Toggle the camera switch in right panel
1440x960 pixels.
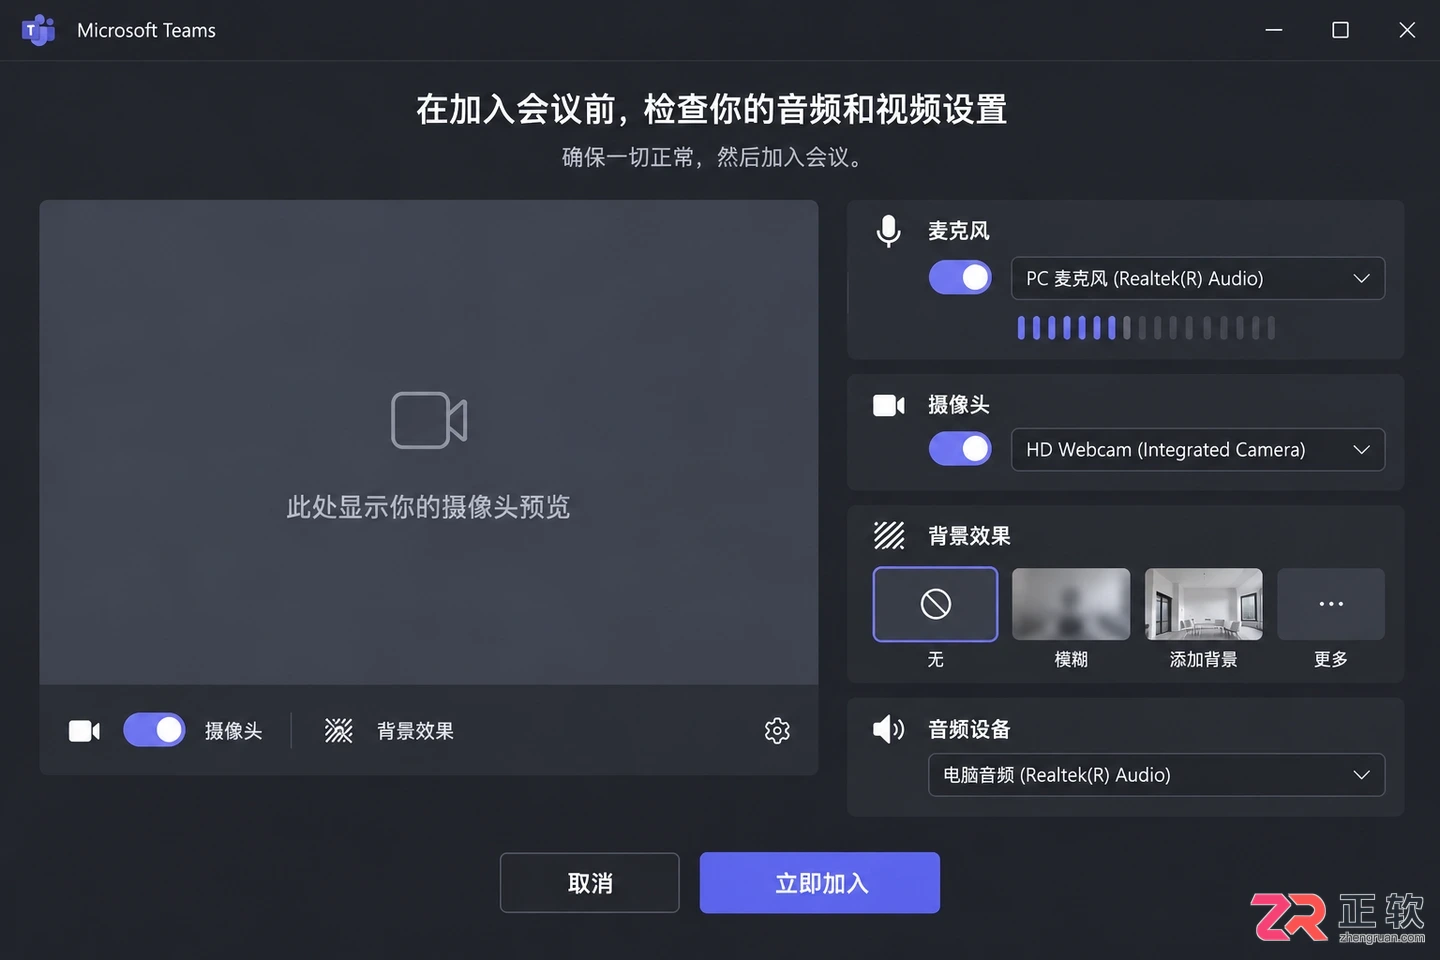pyautogui.click(x=960, y=449)
